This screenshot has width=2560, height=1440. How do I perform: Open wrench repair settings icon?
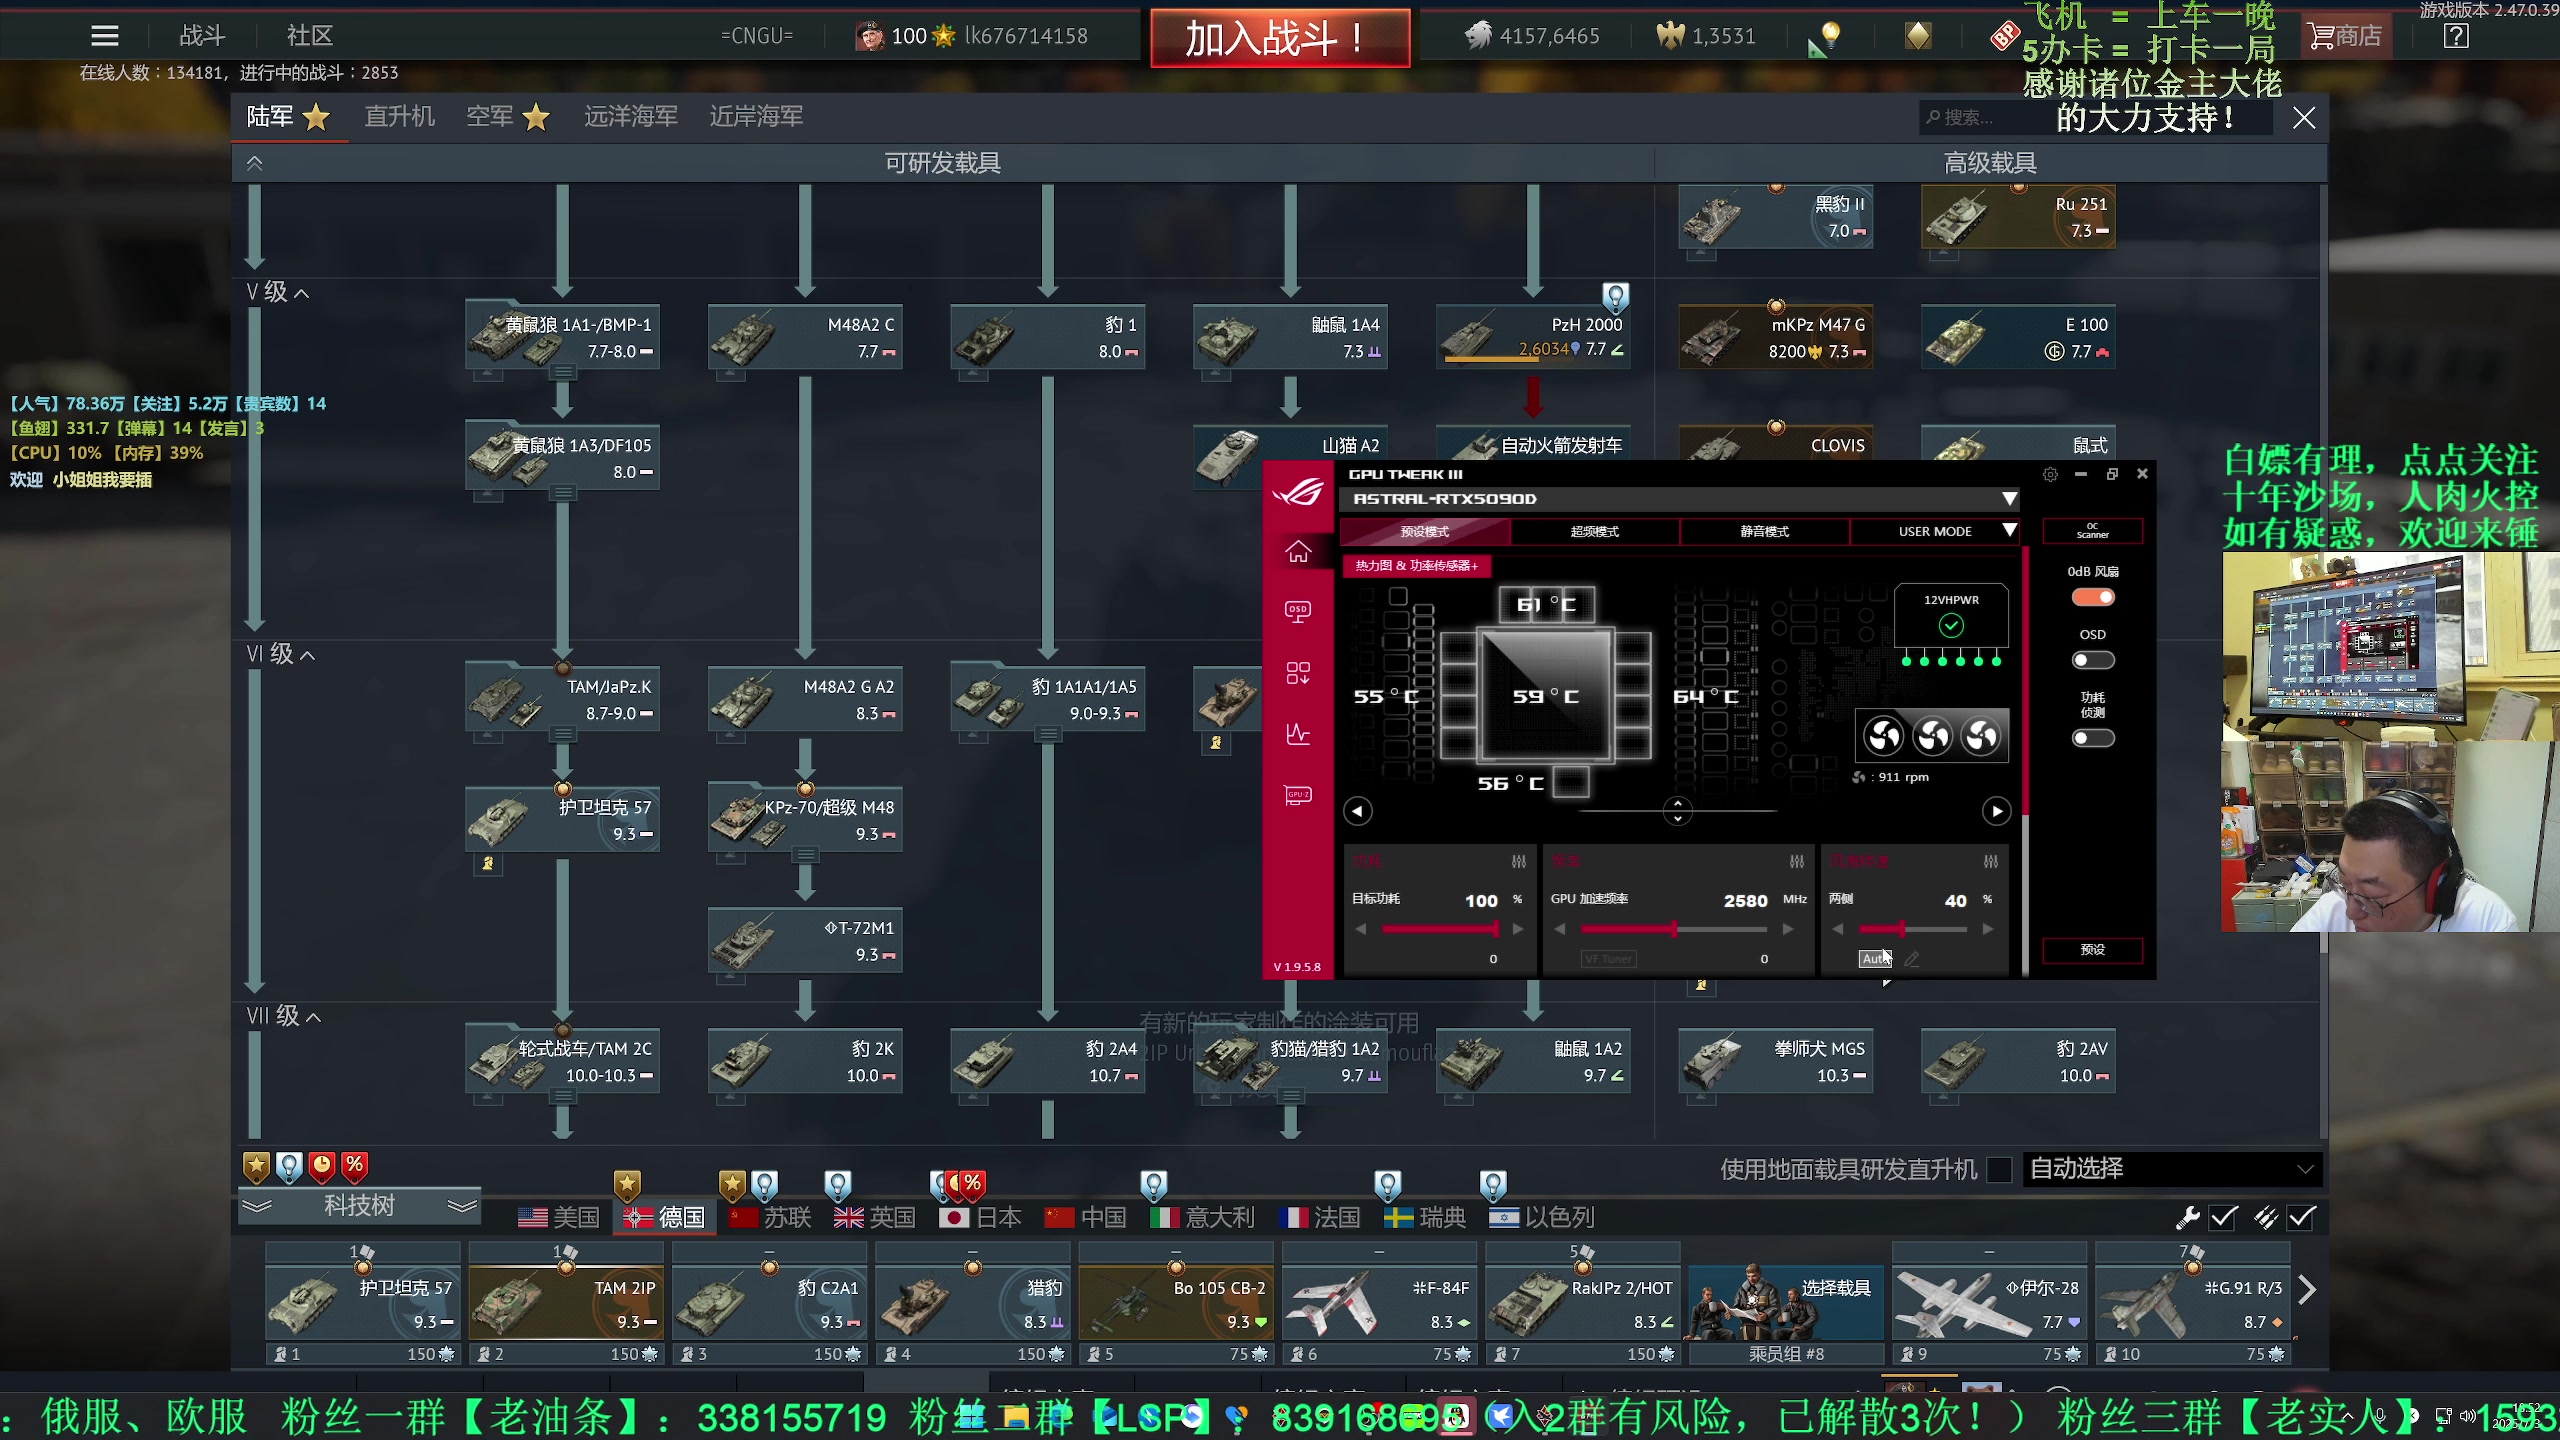2187,1217
